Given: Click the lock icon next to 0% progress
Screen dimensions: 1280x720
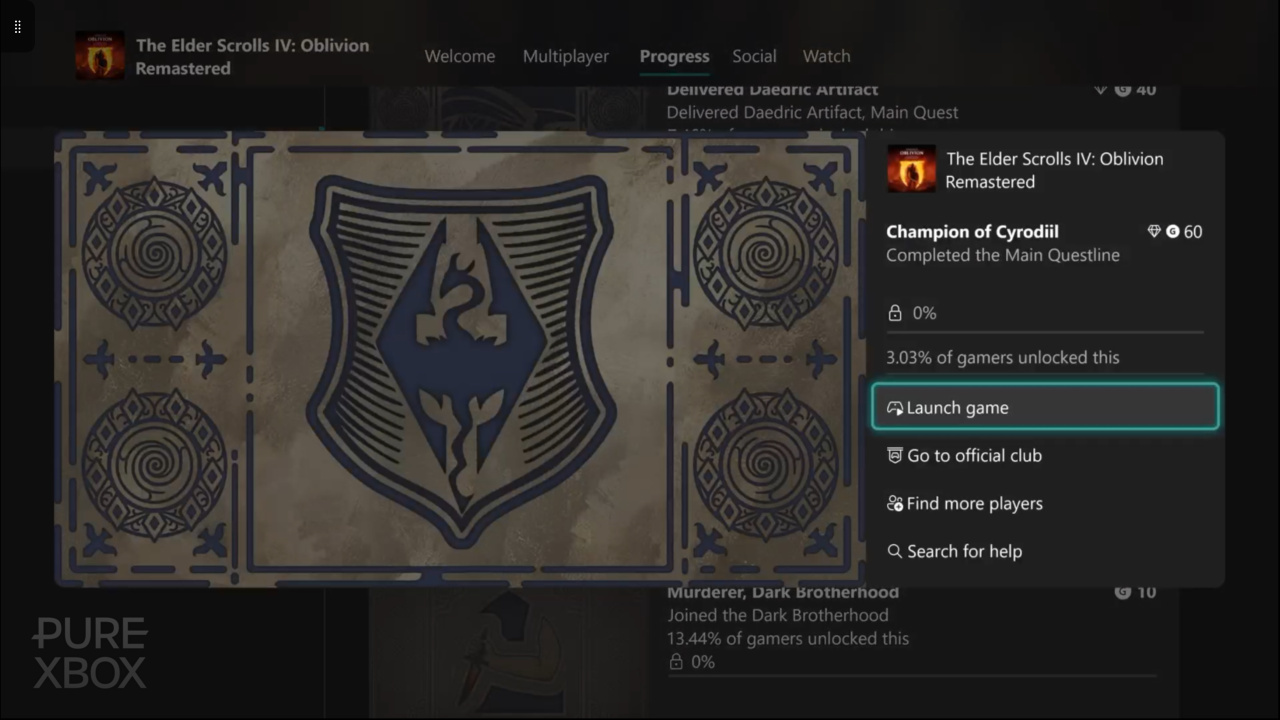Looking at the screenshot, I should [895, 313].
